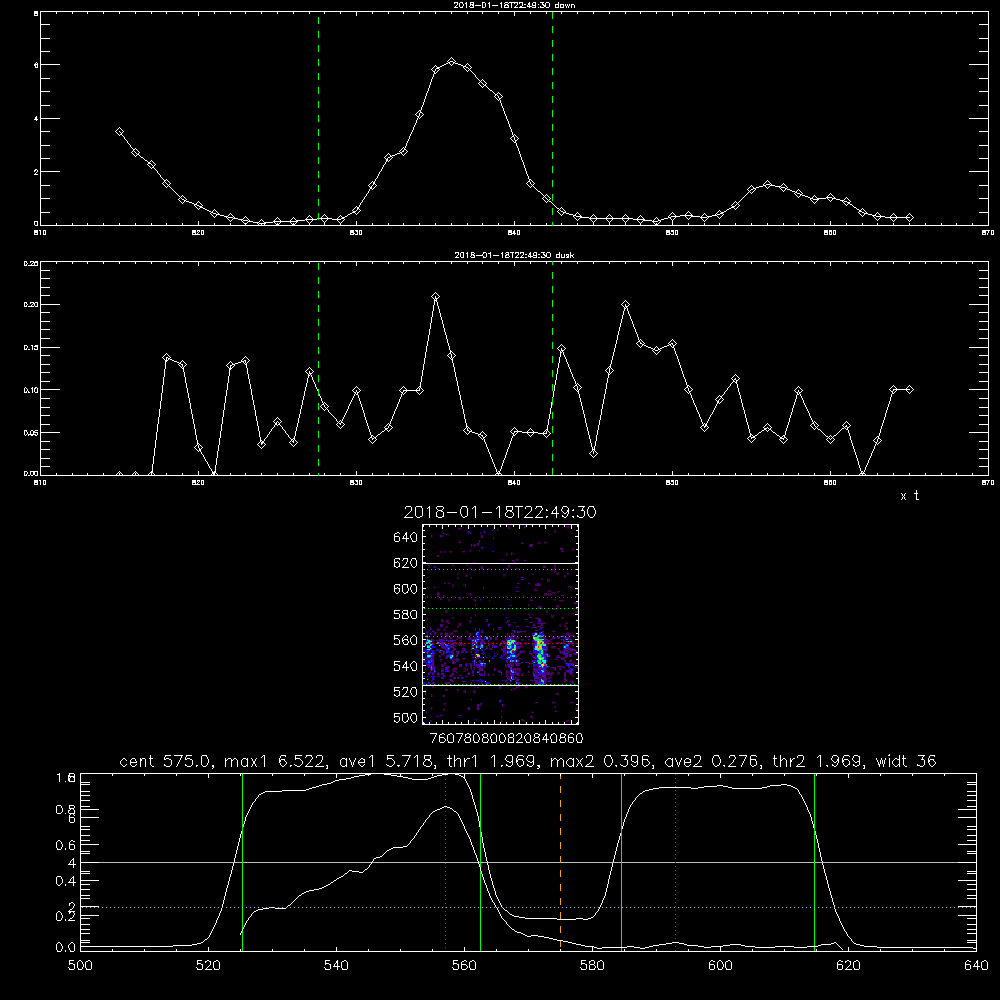Click the last data point of dawn curve

pyautogui.click(x=909, y=217)
